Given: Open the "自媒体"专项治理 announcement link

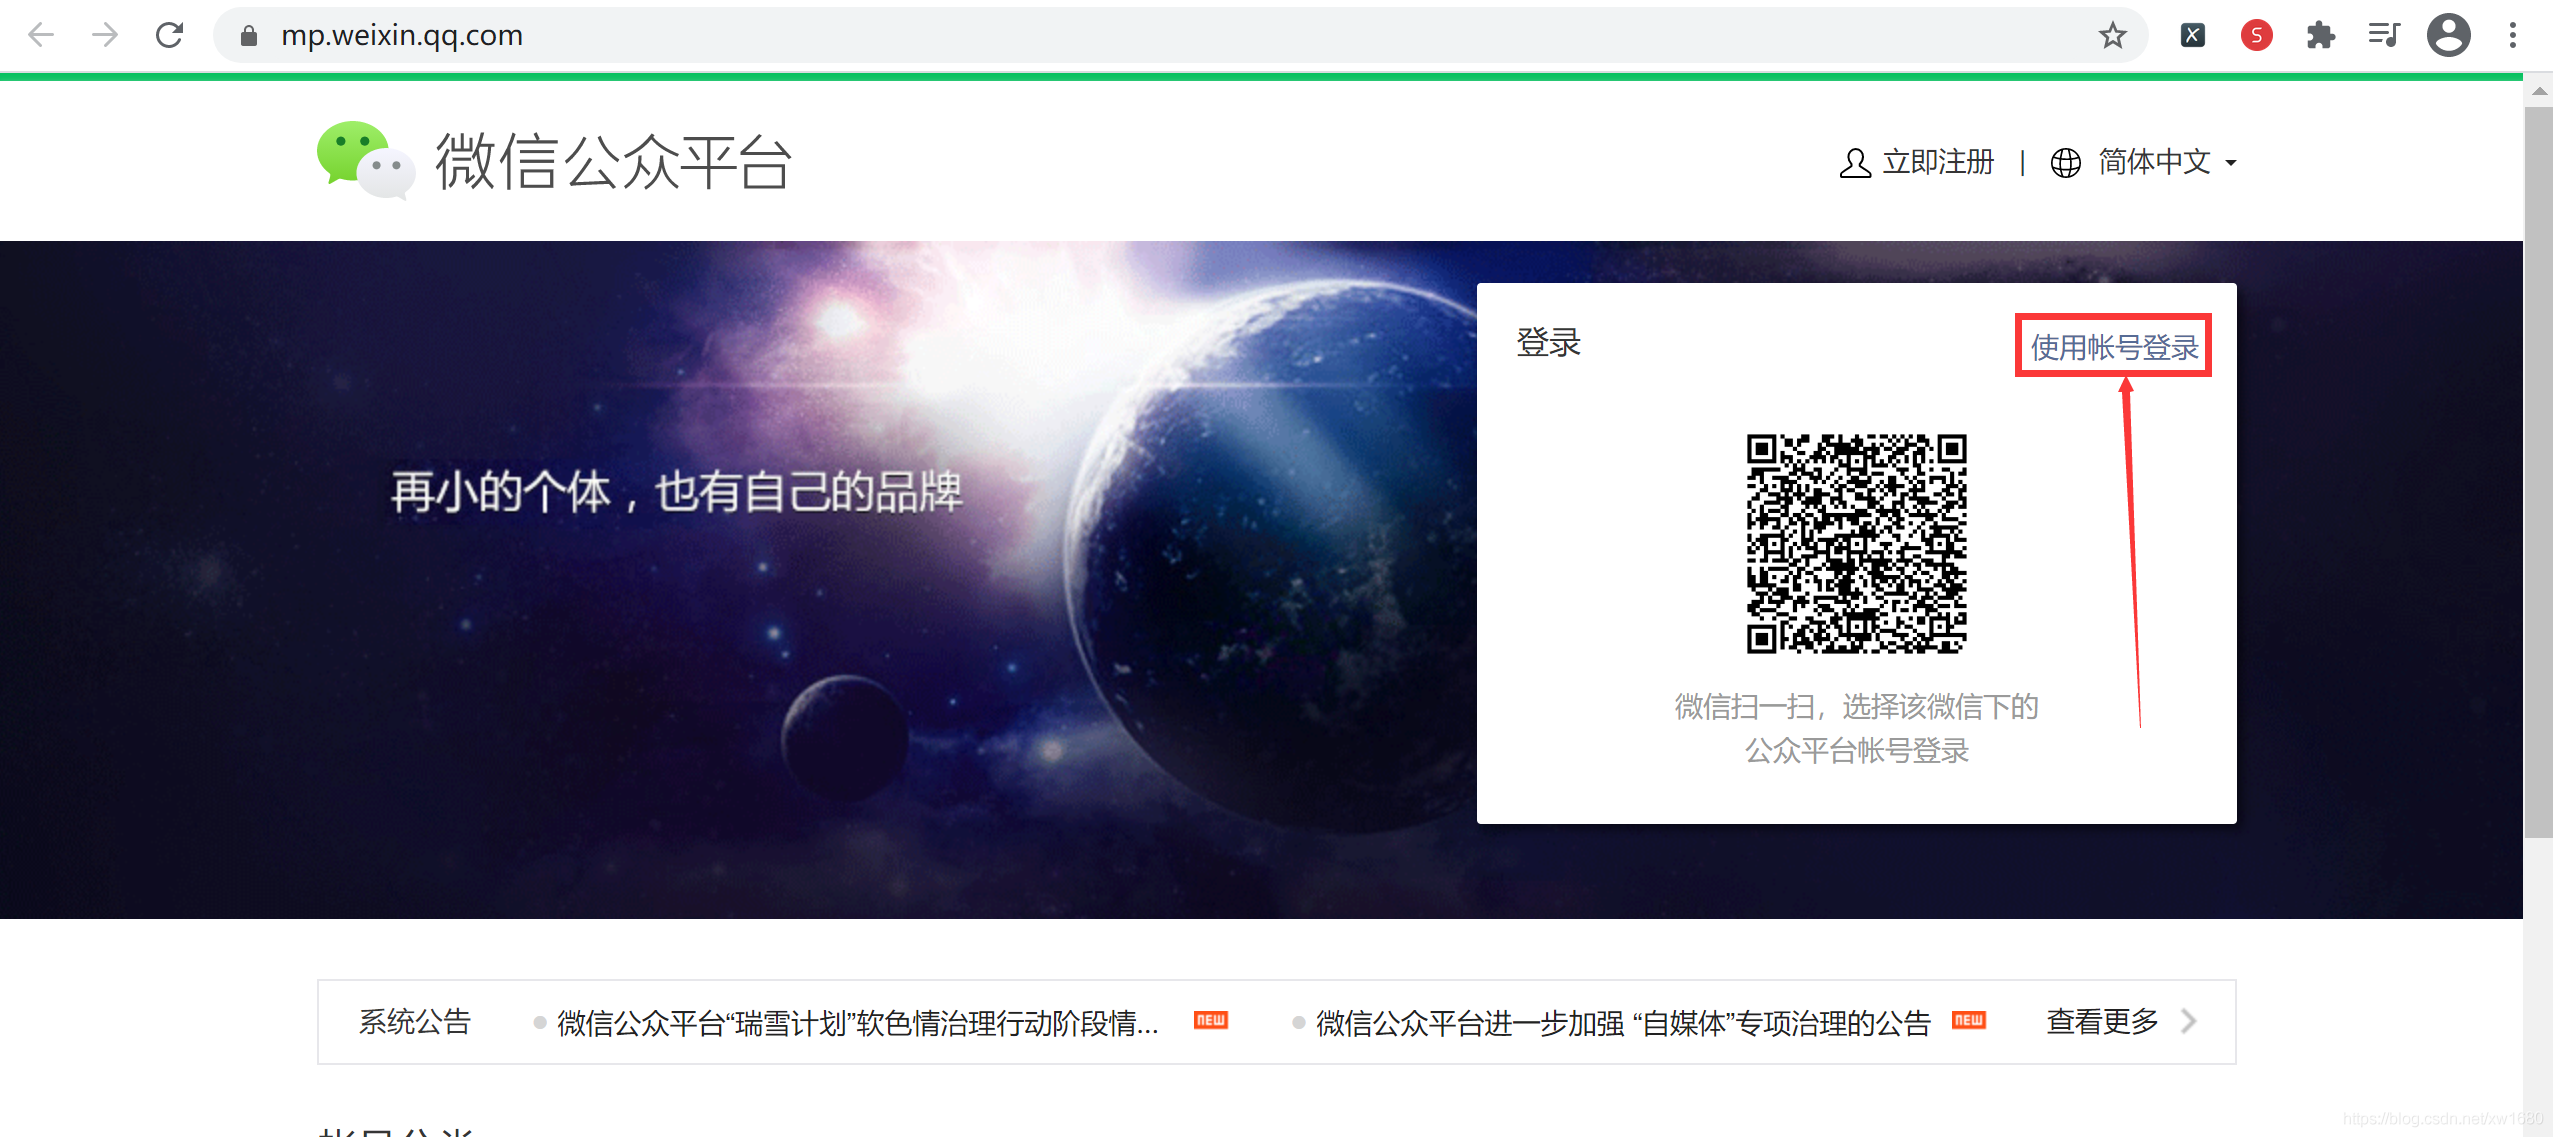Looking at the screenshot, I should pyautogui.click(x=1623, y=1023).
